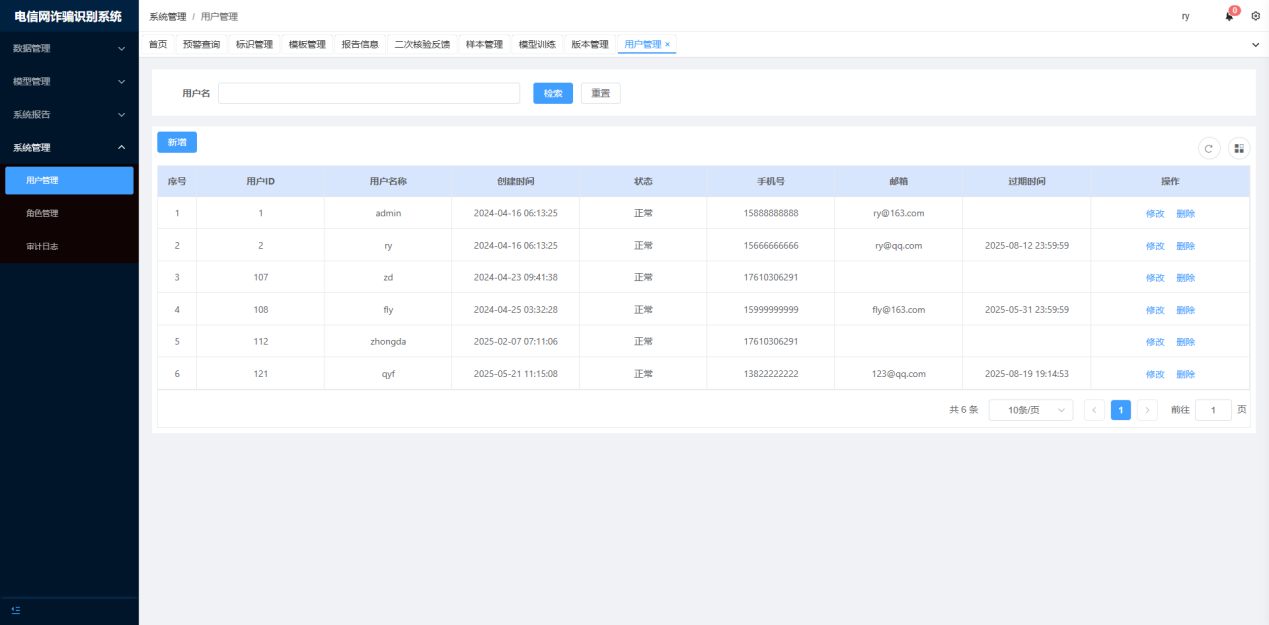Image resolution: width=1269 pixels, height=625 pixels.
Task: Open the column display grid icon
Action: coord(1239,148)
